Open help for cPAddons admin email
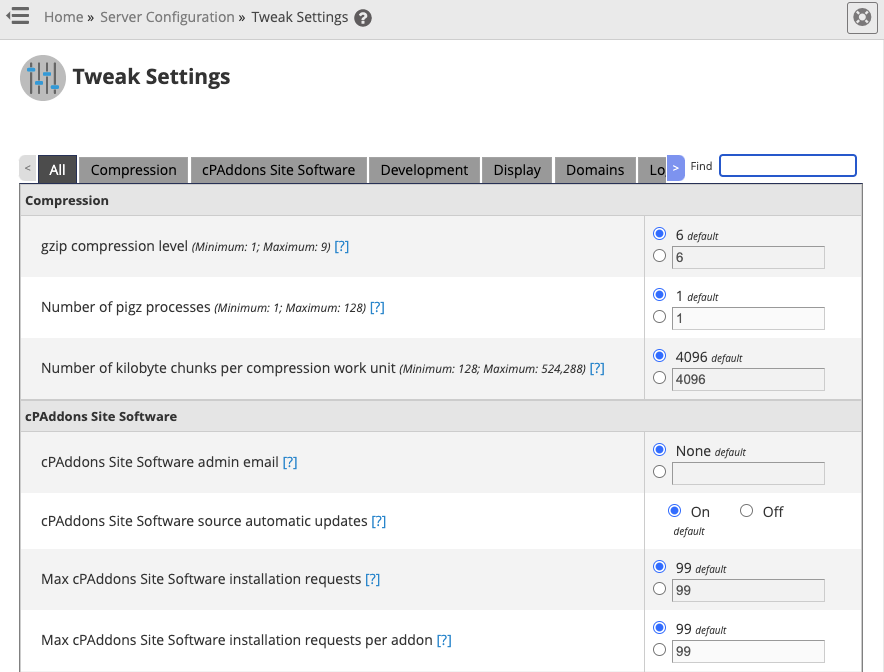Screen dimensions: 884x672 pyautogui.click(x=289, y=461)
